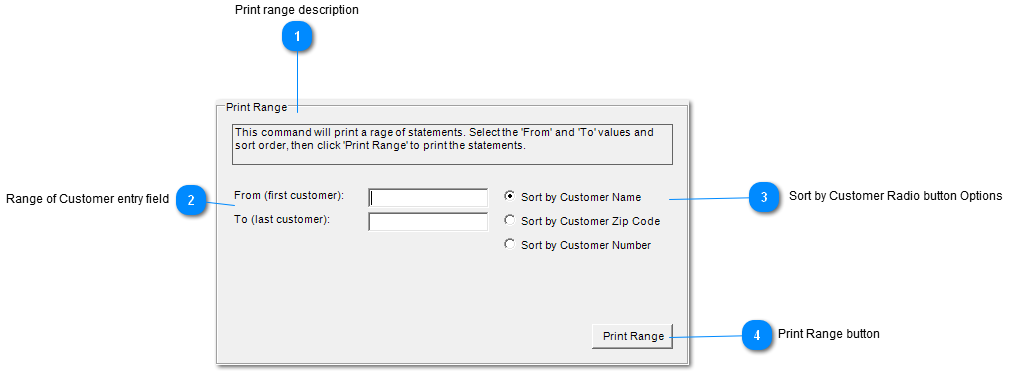Select Sort by Customer Name radio button

click(x=510, y=196)
